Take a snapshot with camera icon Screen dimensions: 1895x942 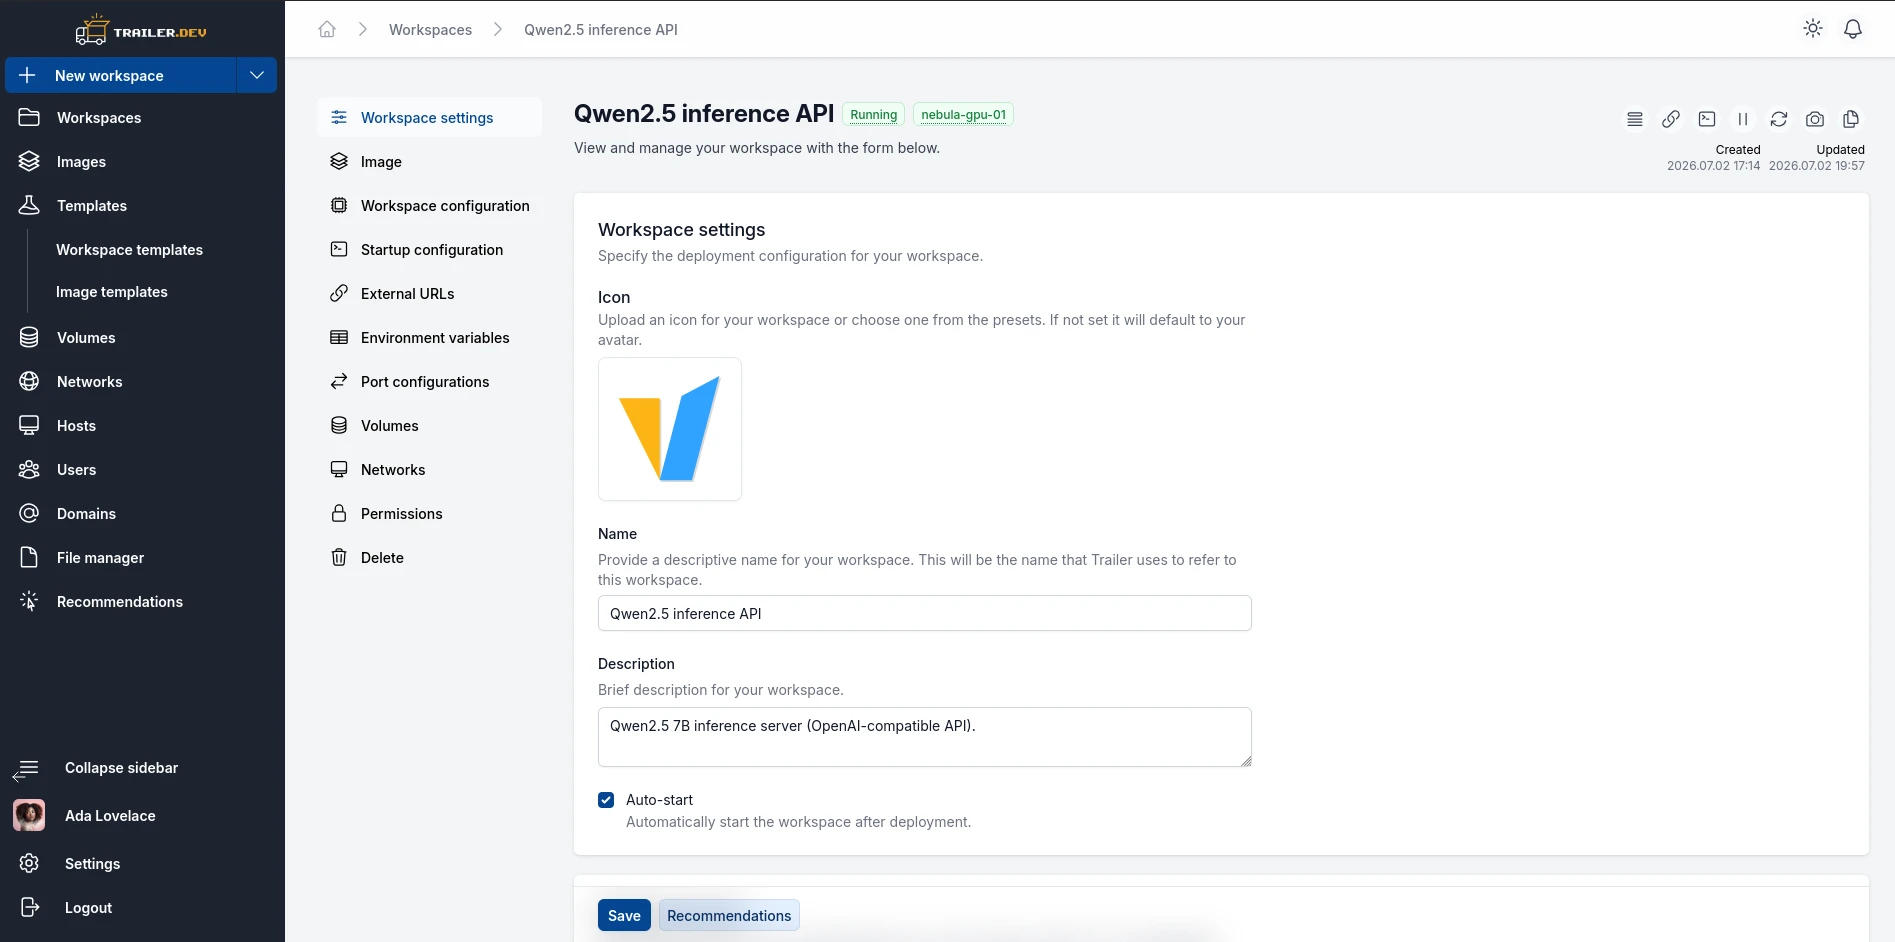coord(1815,119)
